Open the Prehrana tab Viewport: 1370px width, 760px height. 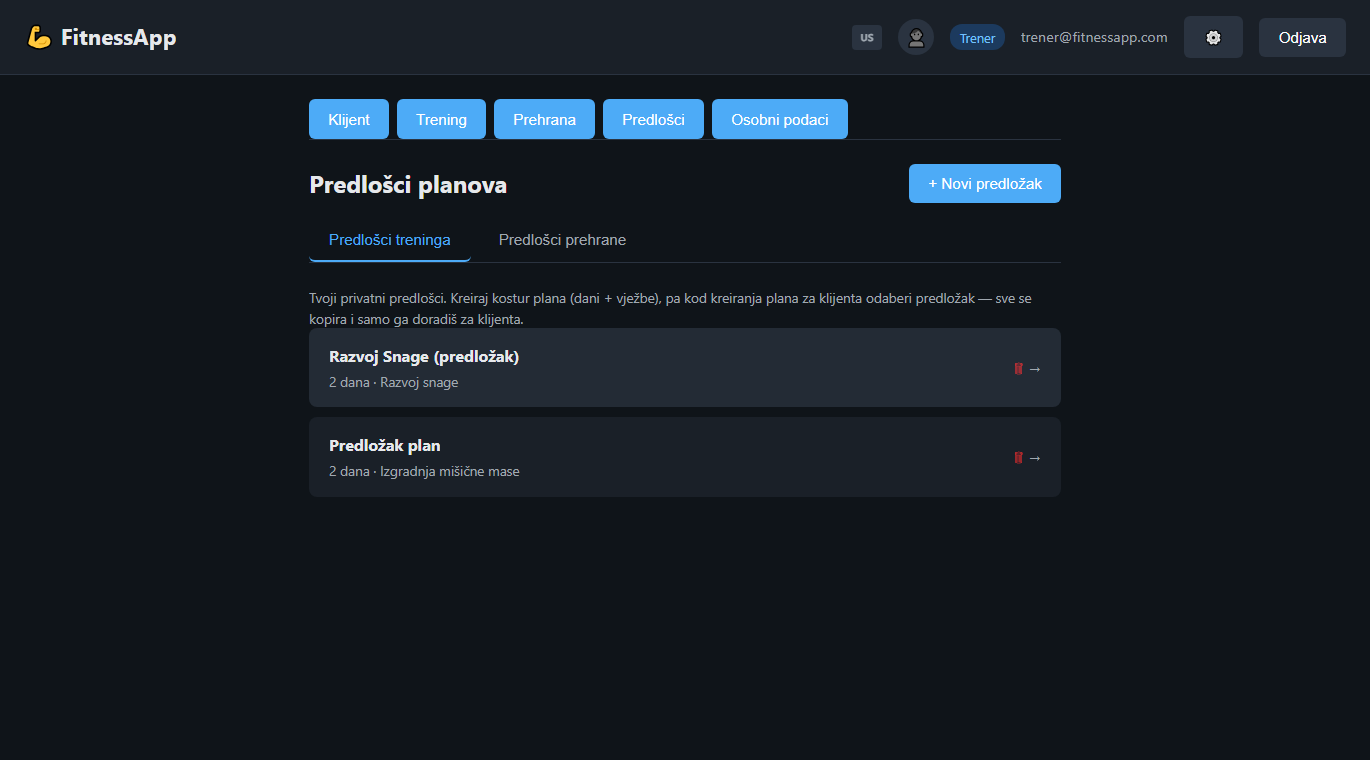pyautogui.click(x=544, y=119)
